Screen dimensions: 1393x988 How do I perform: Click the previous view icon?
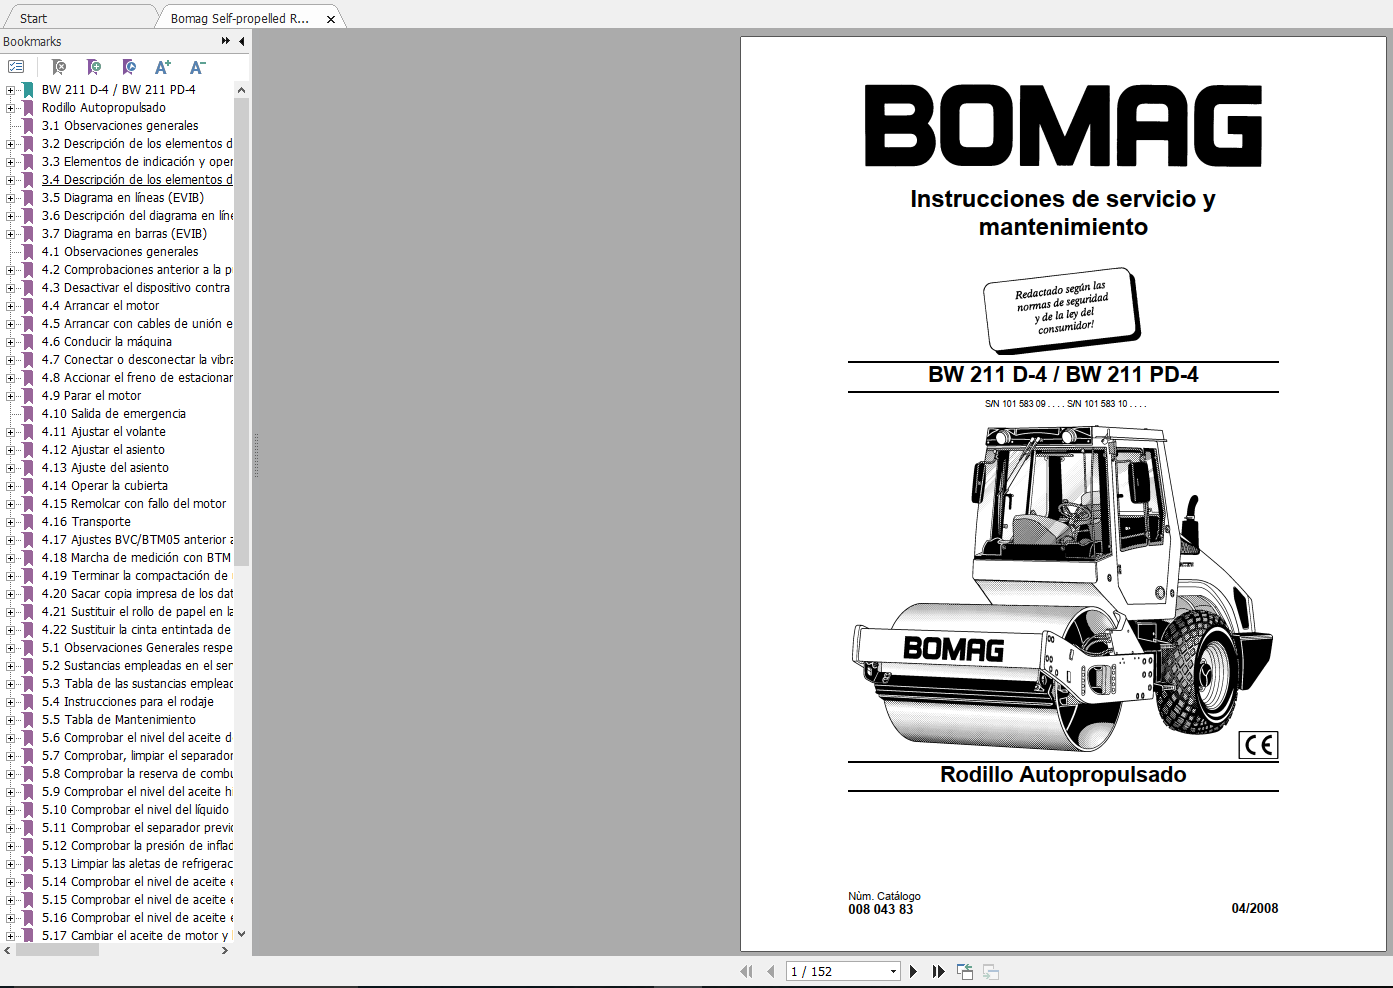[965, 971]
